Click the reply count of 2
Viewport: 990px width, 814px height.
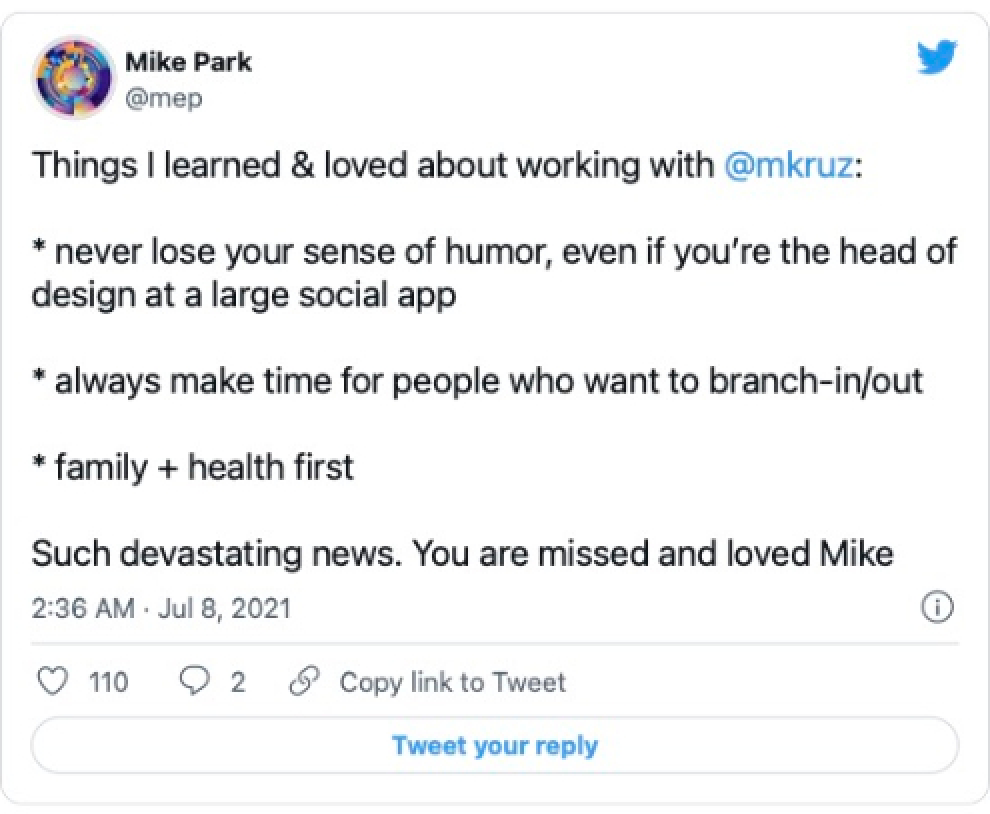point(237,683)
